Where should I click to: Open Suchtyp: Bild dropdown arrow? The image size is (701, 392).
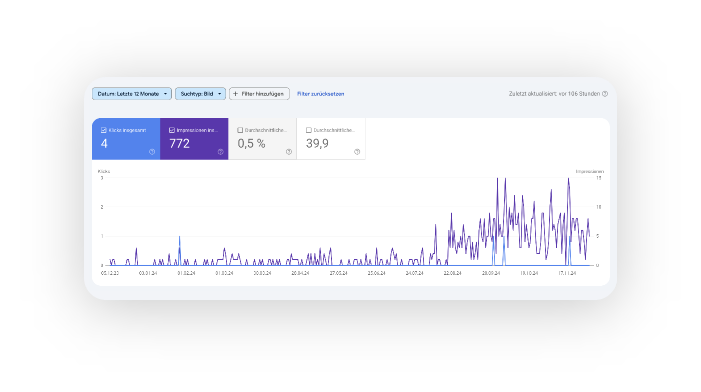pyautogui.click(x=220, y=94)
